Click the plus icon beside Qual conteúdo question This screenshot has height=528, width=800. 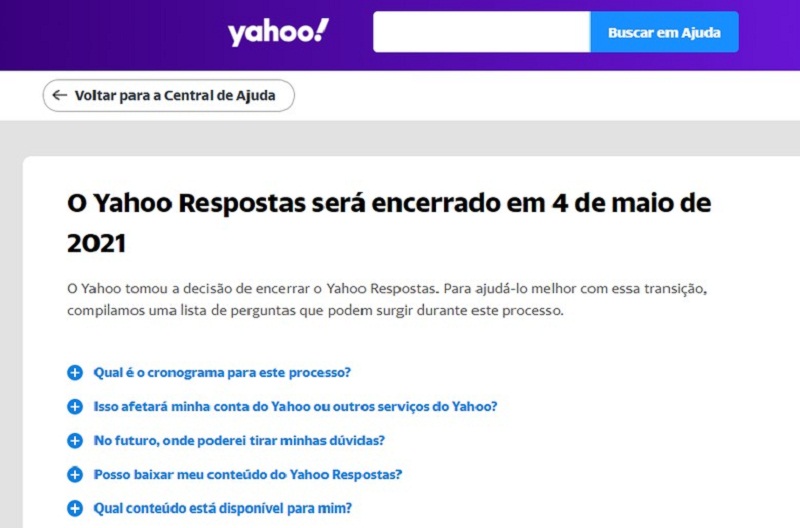pyautogui.click(x=75, y=508)
